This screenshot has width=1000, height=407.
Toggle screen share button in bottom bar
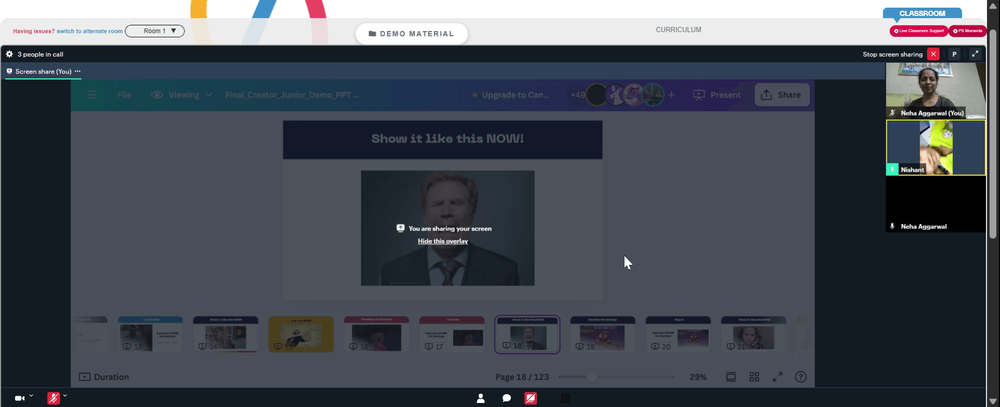[530, 398]
